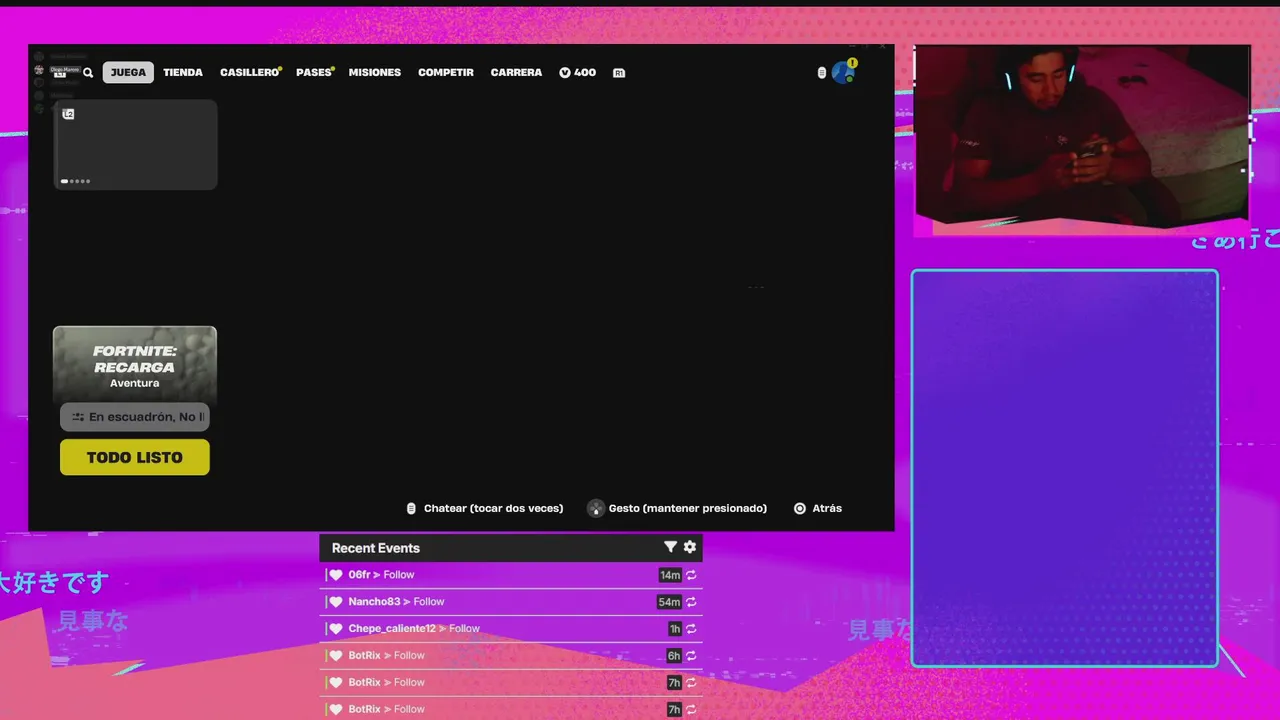Click Gesto (mantener presionado)
The width and height of the screenshot is (1280, 720).
click(688, 508)
